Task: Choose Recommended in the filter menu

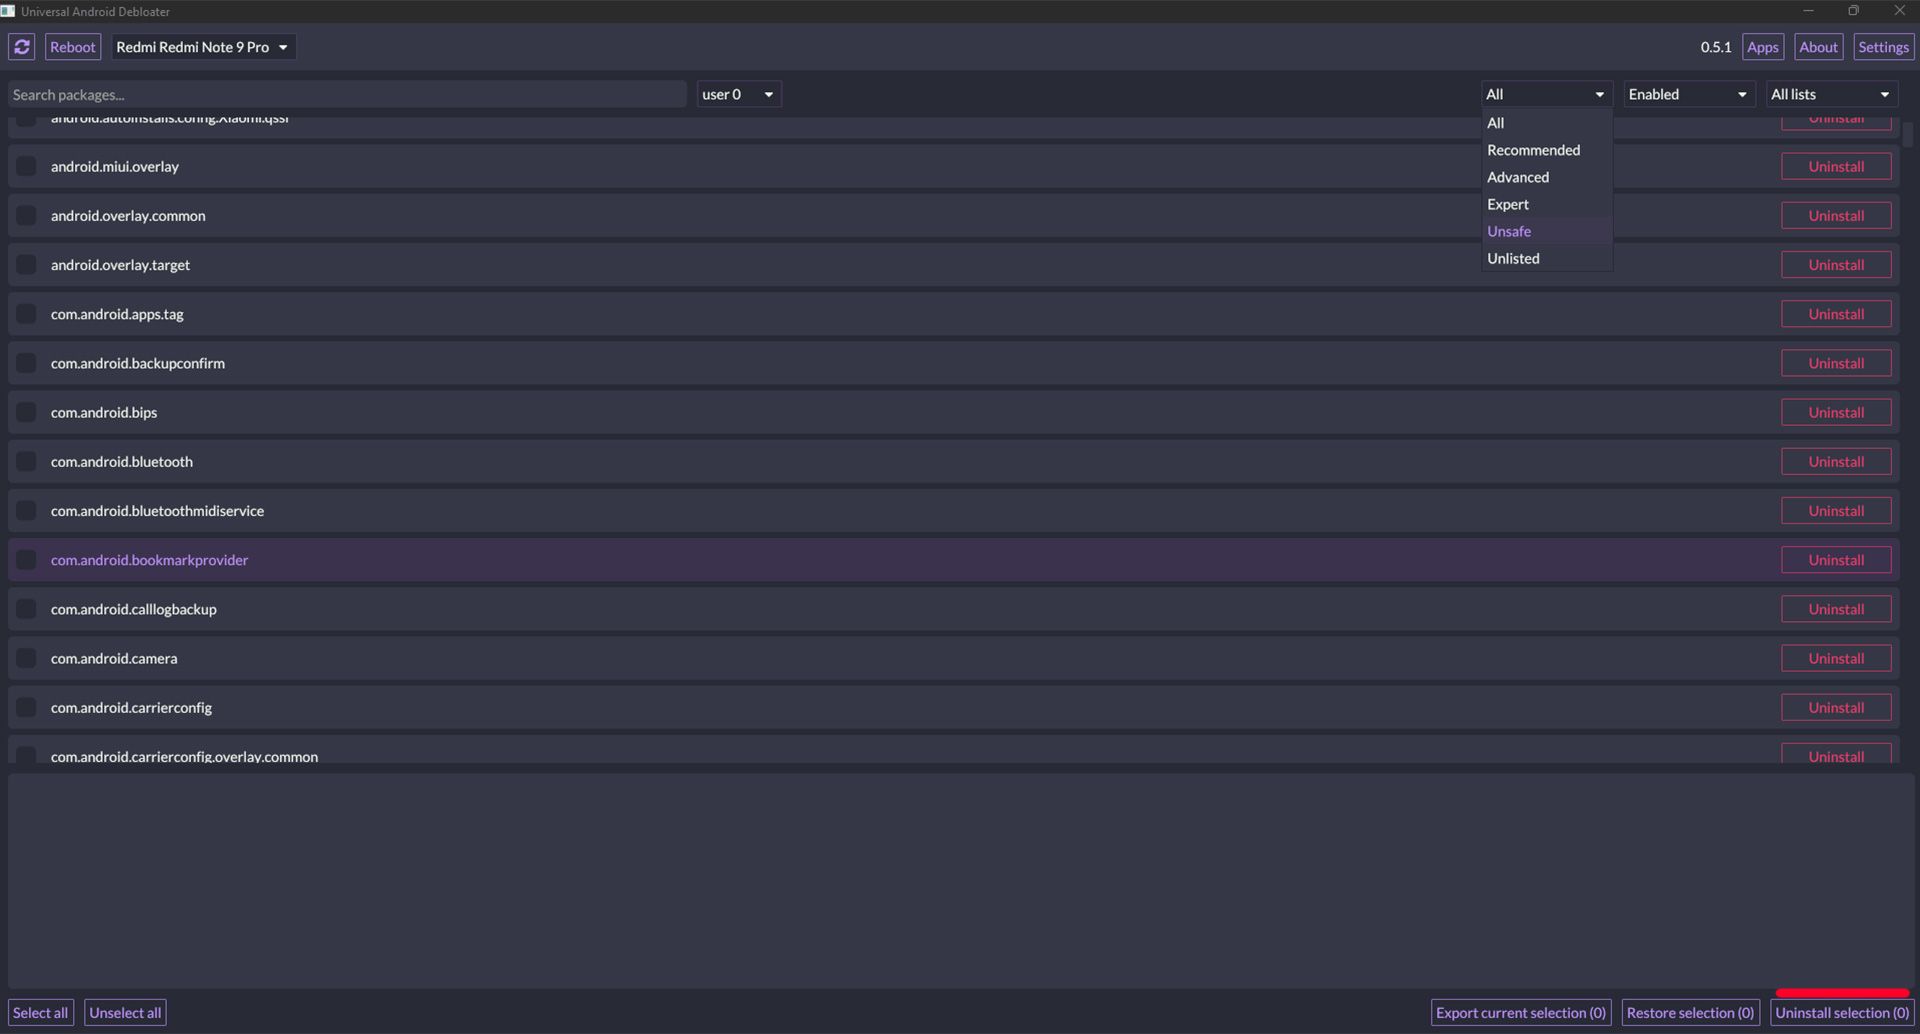Action: coord(1546,150)
